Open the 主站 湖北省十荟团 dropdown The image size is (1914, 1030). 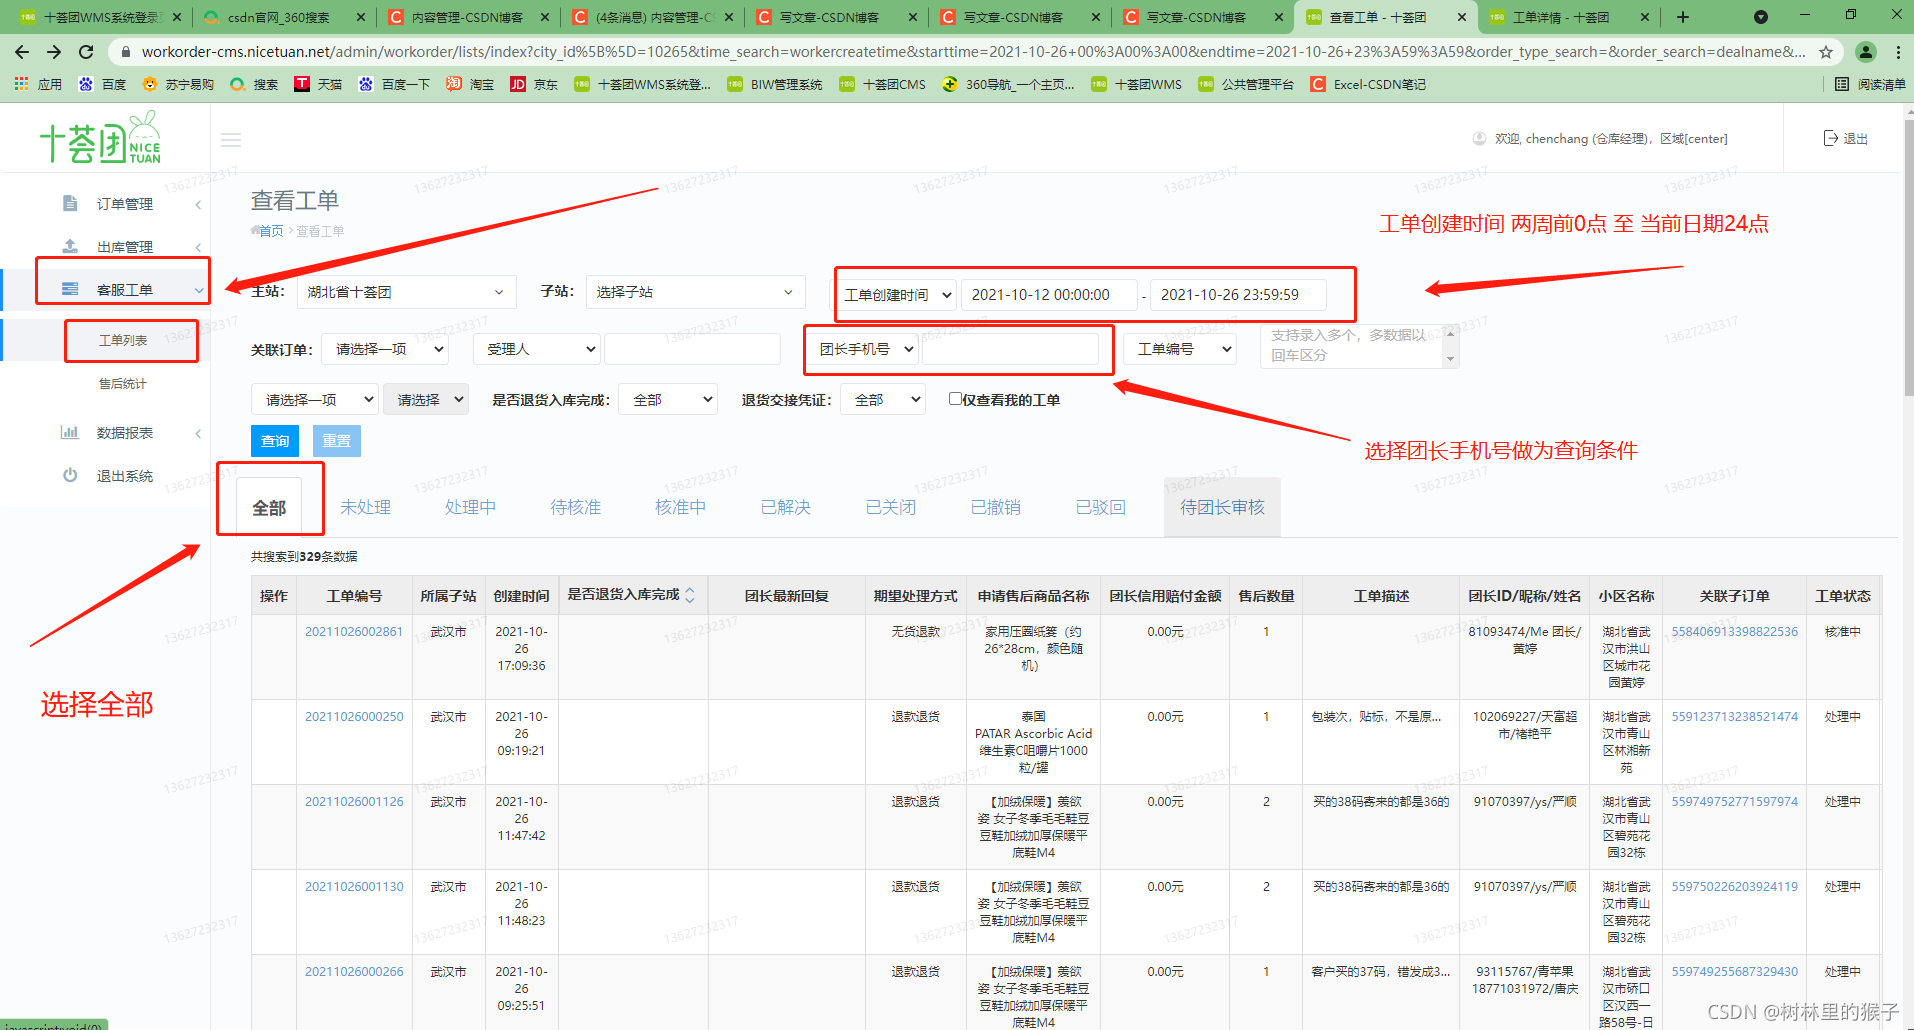click(406, 292)
